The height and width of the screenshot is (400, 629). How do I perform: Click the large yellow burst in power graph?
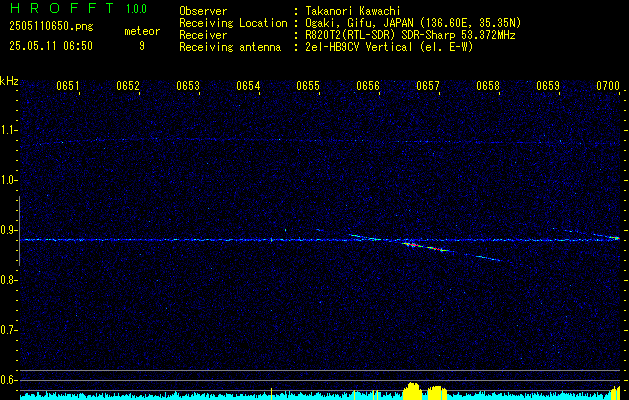coord(412,392)
